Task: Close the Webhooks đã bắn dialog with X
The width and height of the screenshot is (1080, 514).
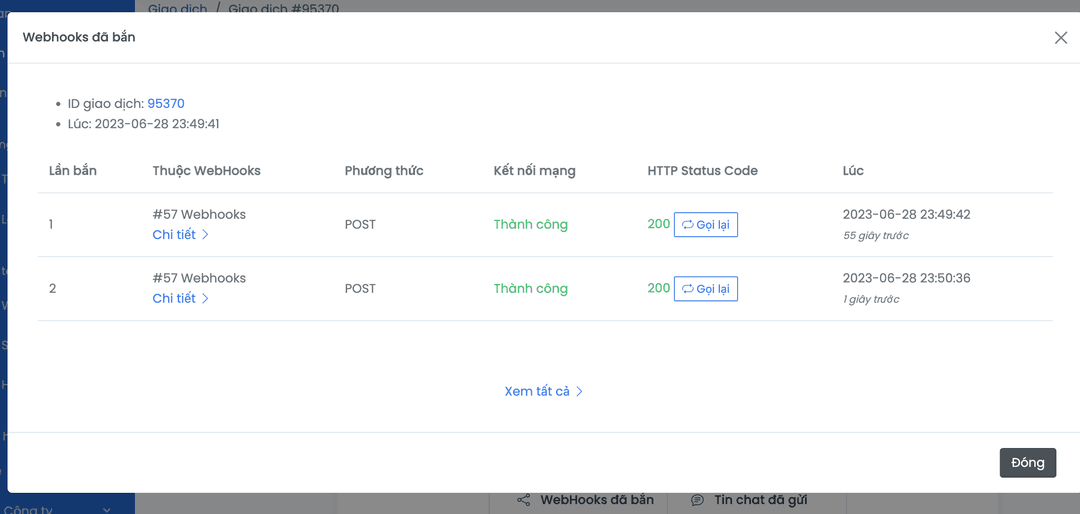Action: (x=1061, y=38)
